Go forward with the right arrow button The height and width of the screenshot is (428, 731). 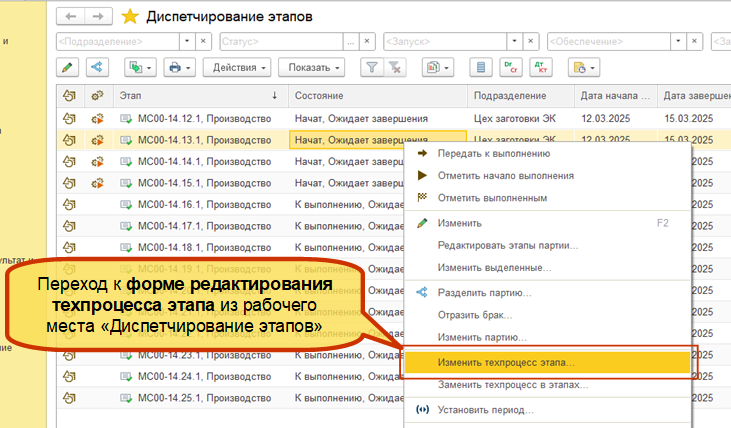pos(98,16)
